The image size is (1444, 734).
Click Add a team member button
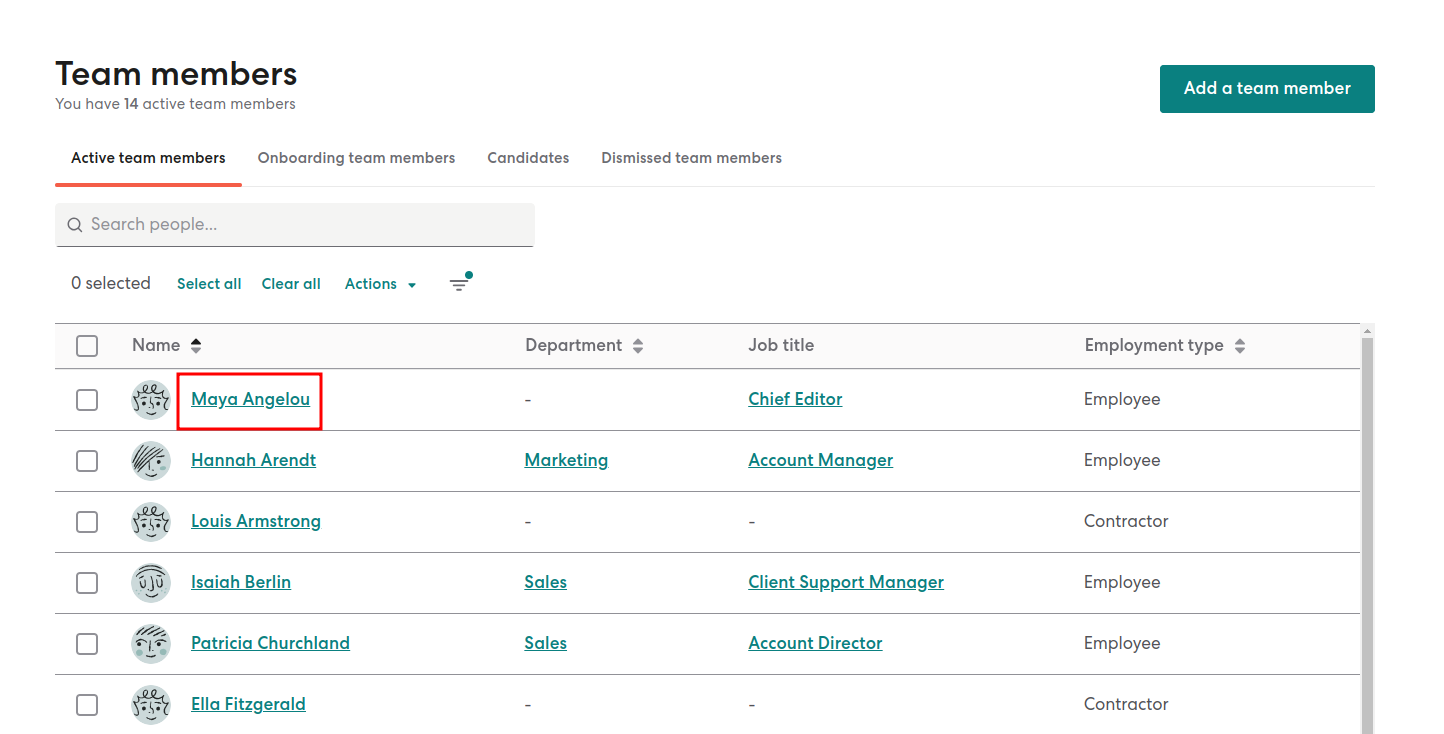1267,89
